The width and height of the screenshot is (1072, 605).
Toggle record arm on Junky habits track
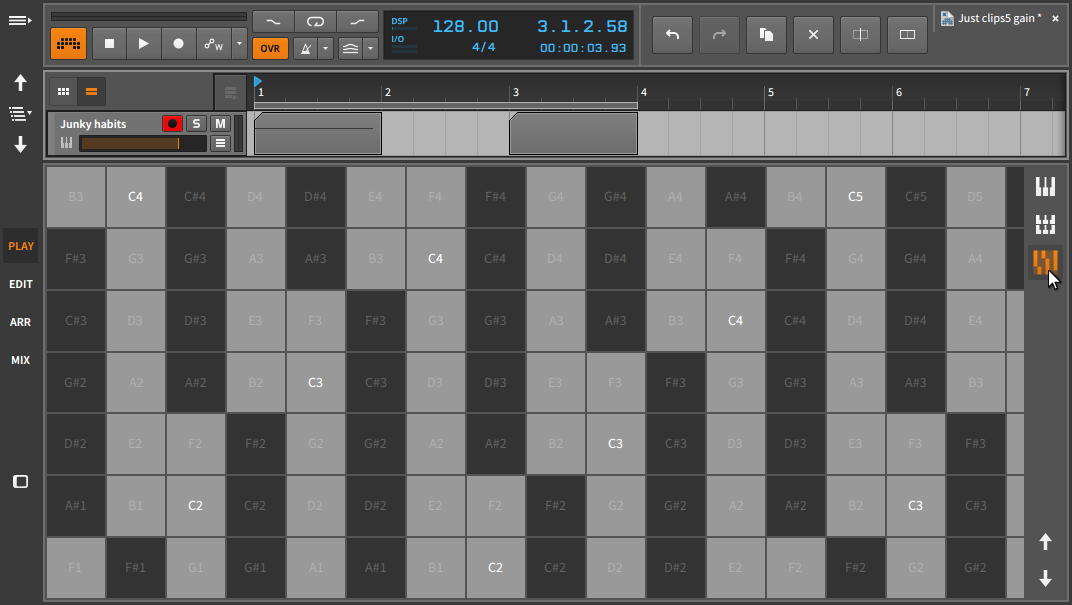click(x=172, y=123)
